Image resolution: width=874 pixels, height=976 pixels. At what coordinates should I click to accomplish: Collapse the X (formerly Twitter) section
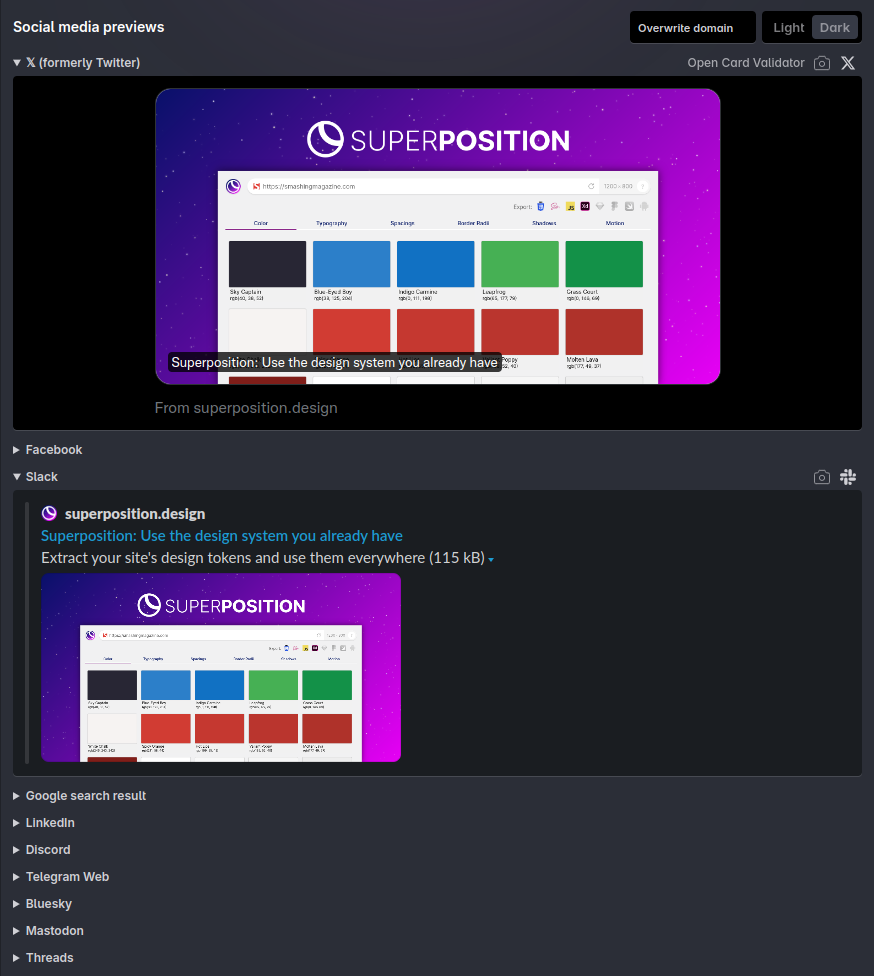pyautogui.click(x=77, y=63)
